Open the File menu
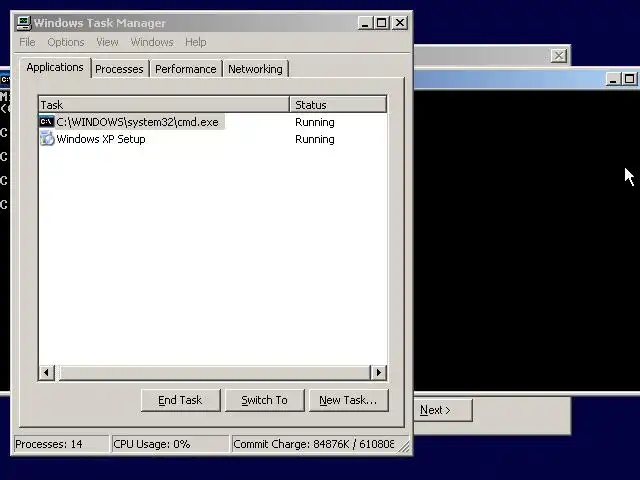Screen dimensions: 640x480 coord(27,42)
